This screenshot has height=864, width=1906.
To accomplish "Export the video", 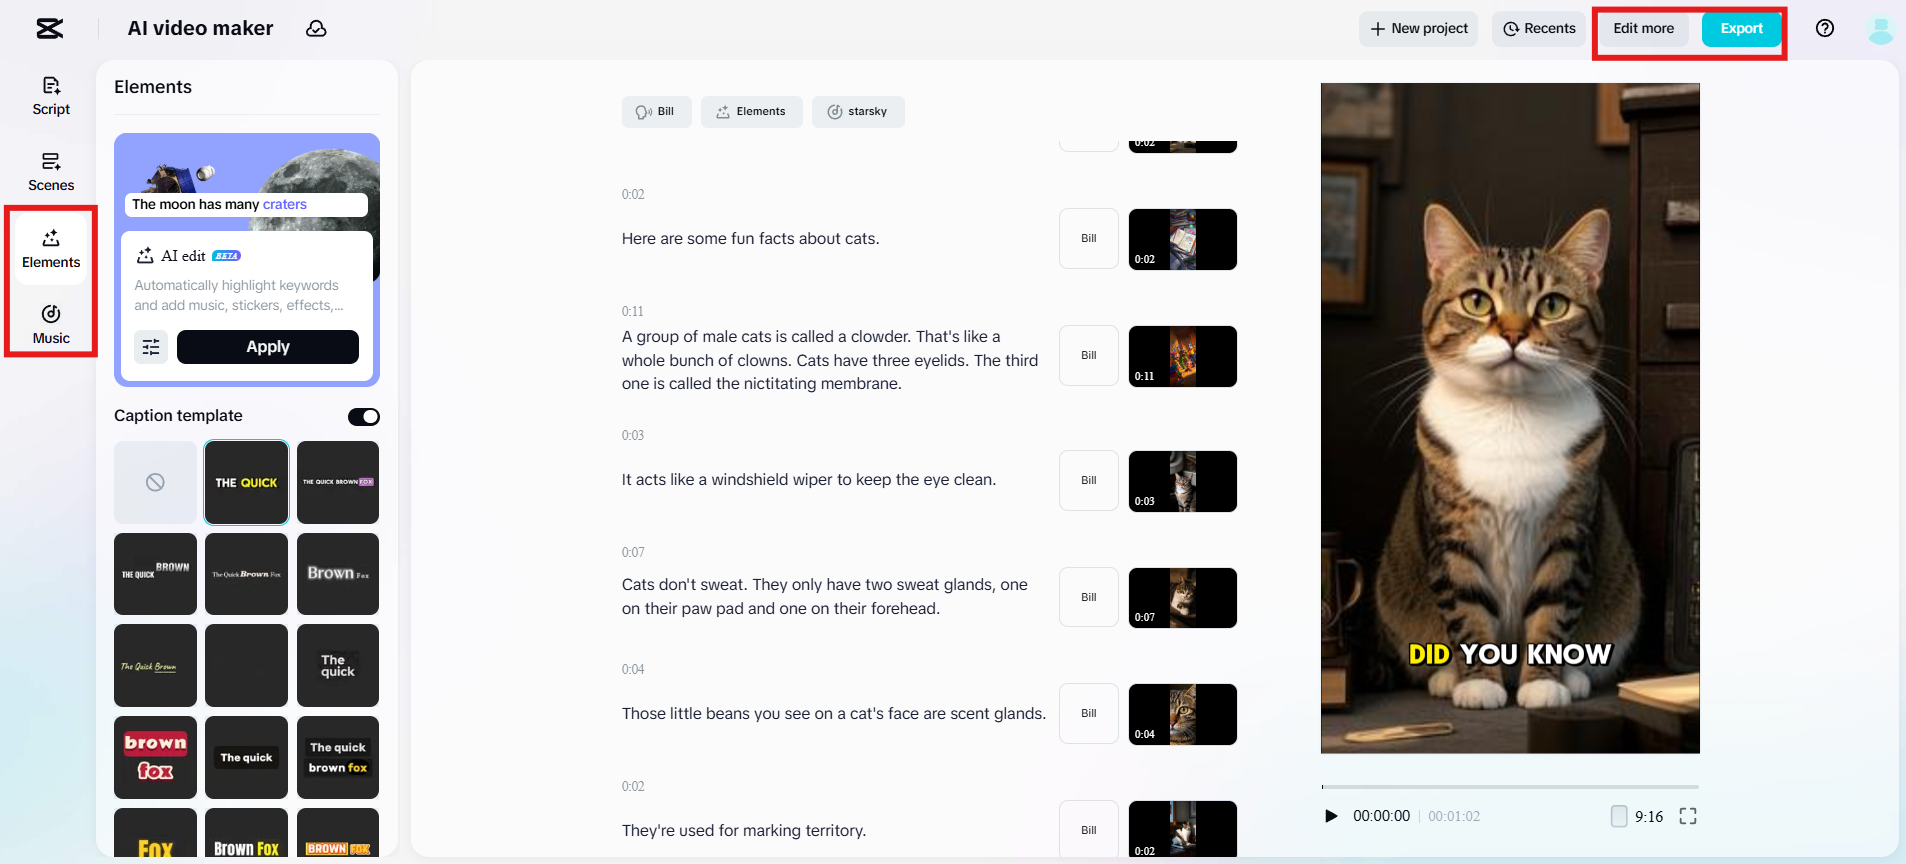I will pos(1741,29).
